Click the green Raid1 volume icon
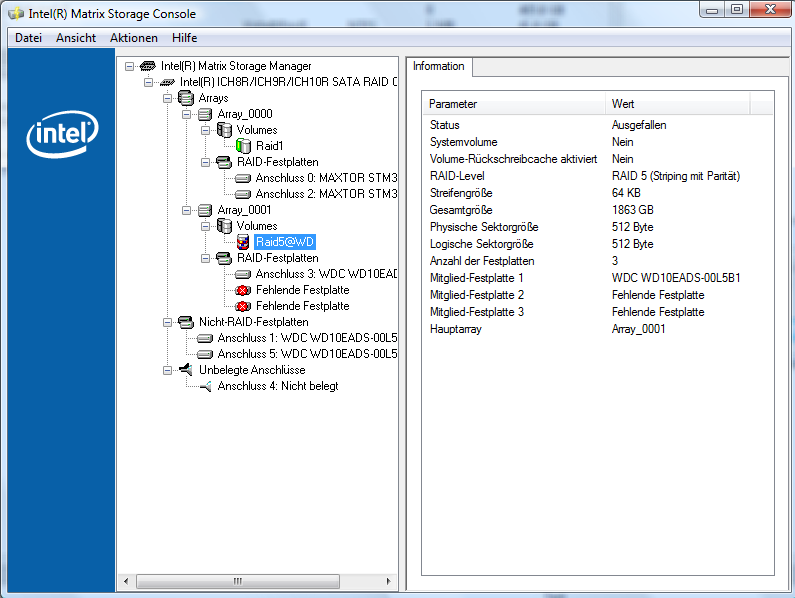The width and height of the screenshot is (795, 598). (x=243, y=146)
